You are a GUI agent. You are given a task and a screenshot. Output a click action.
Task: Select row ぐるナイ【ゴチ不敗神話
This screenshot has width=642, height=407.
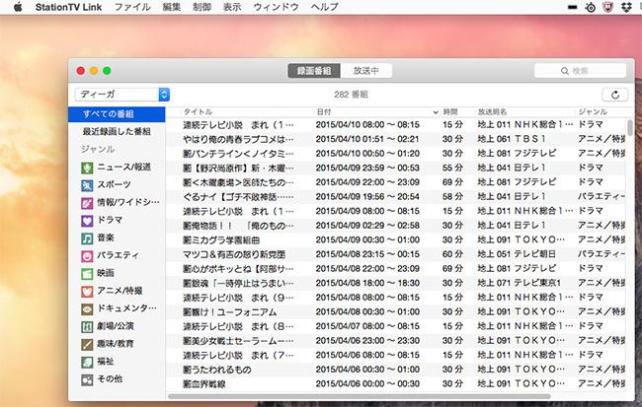[x=396, y=197]
